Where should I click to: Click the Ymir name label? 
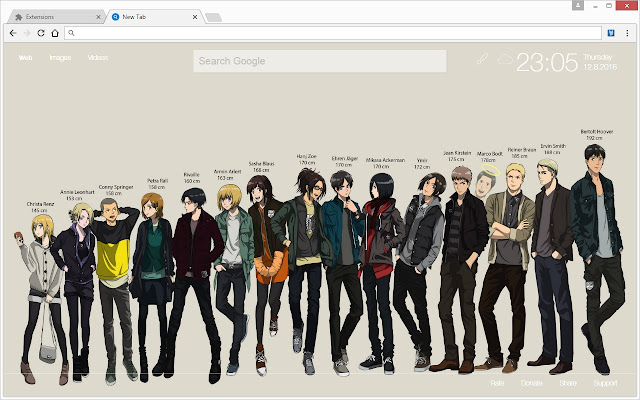coord(422,160)
